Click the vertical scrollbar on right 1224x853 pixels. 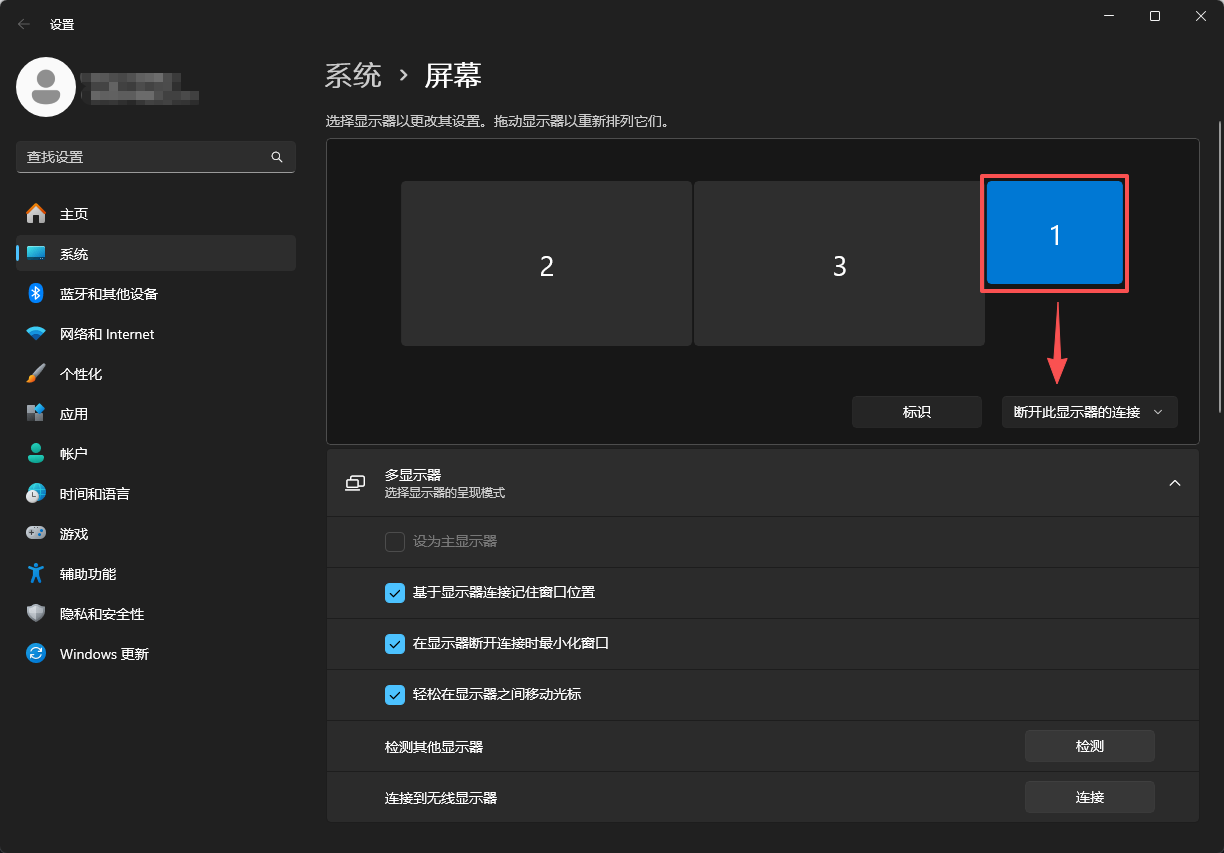coord(1219,267)
